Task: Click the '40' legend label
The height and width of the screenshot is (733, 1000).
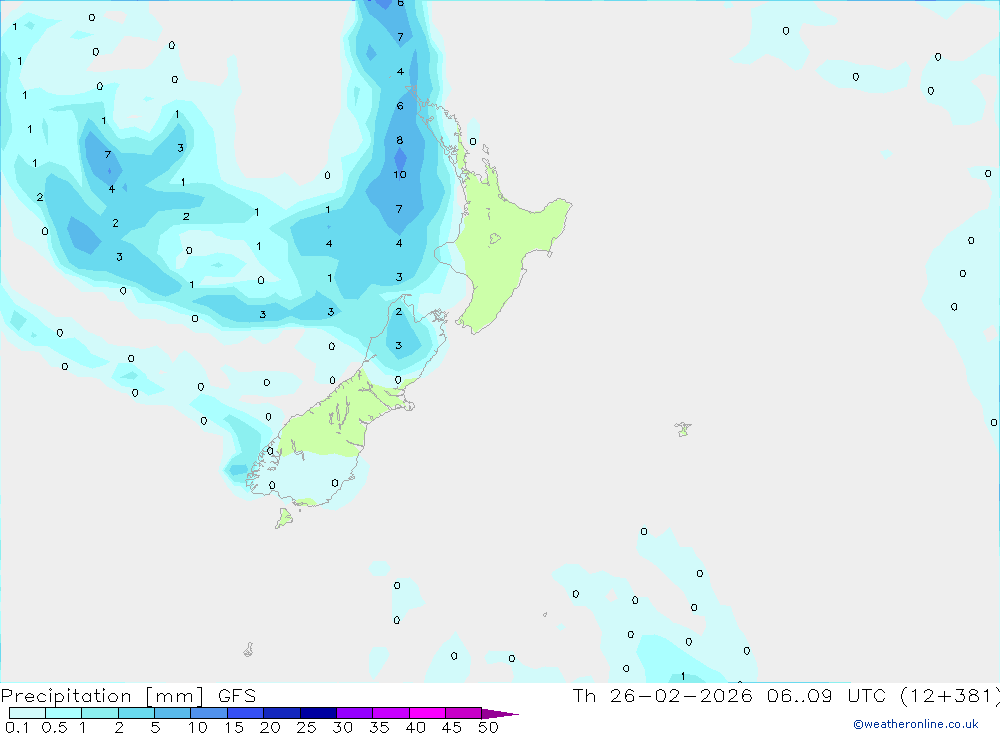Action: [416, 727]
